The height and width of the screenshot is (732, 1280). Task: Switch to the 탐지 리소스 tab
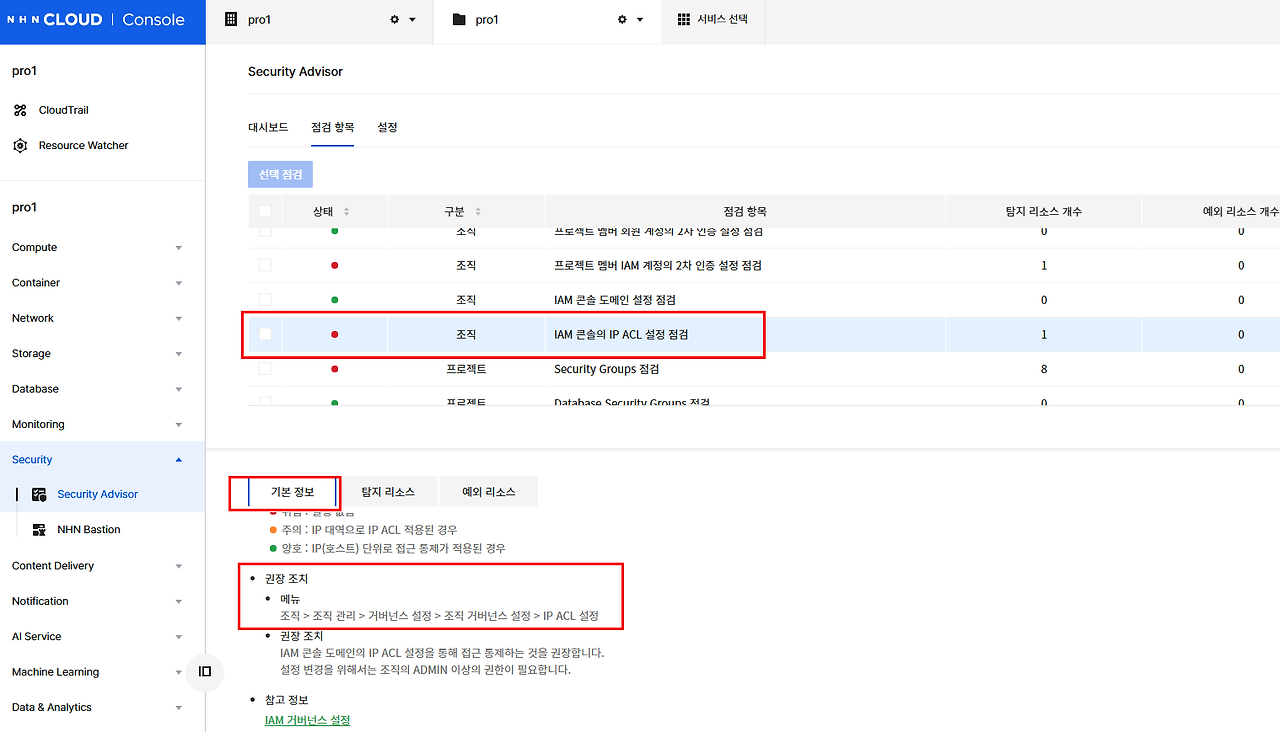(388, 492)
